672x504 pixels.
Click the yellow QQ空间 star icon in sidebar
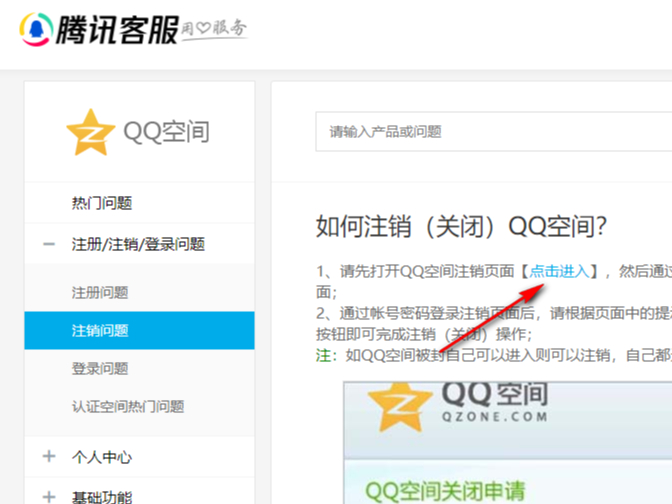pos(91,132)
